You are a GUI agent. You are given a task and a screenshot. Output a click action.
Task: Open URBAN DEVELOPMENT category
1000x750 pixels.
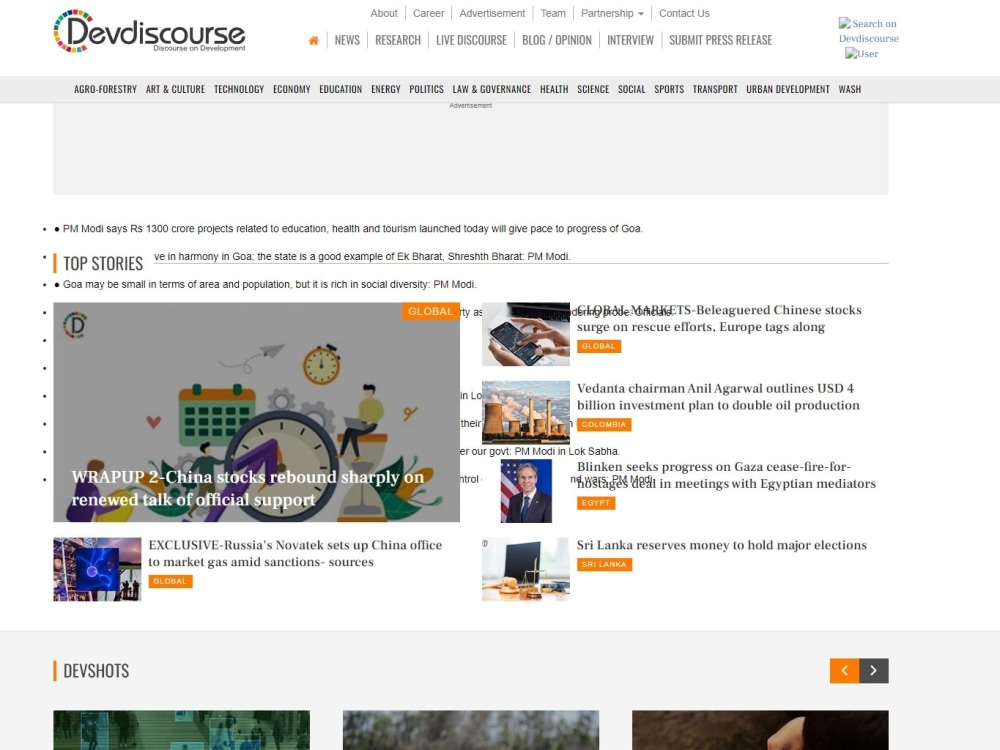point(788,89)
